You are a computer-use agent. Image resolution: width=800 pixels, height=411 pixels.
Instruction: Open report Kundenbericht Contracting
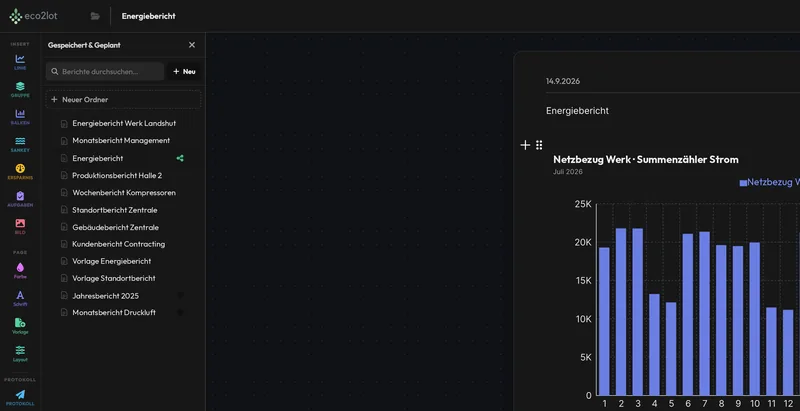(118, 244)
